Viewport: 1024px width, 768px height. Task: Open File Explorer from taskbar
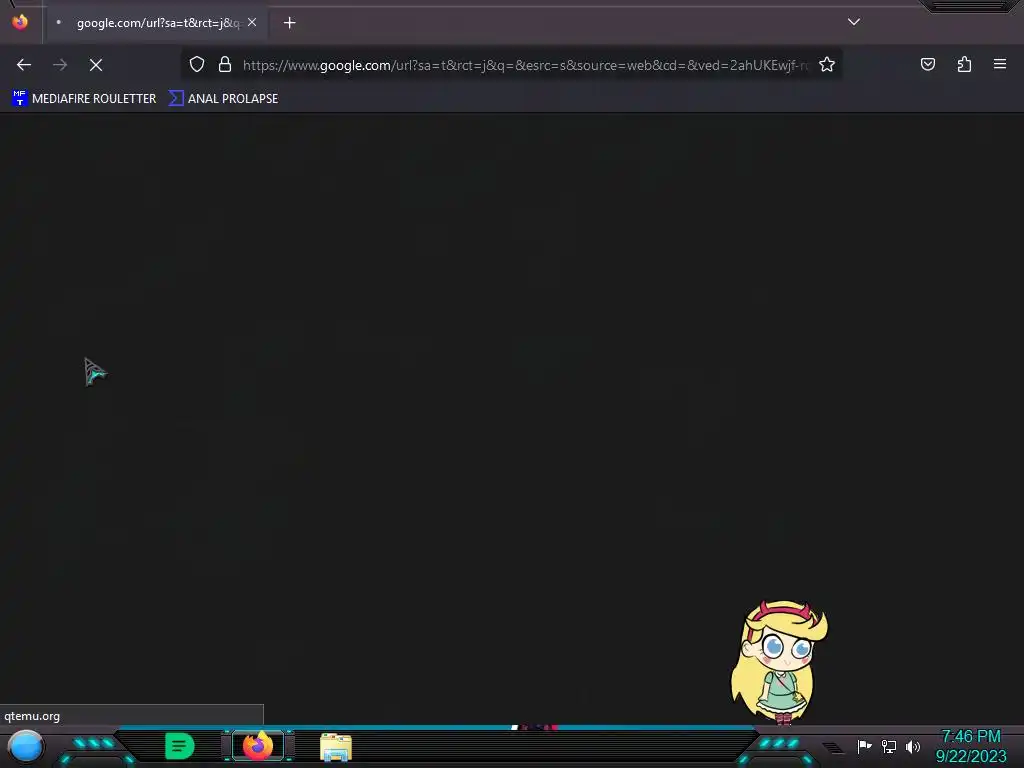pos(336,747)
